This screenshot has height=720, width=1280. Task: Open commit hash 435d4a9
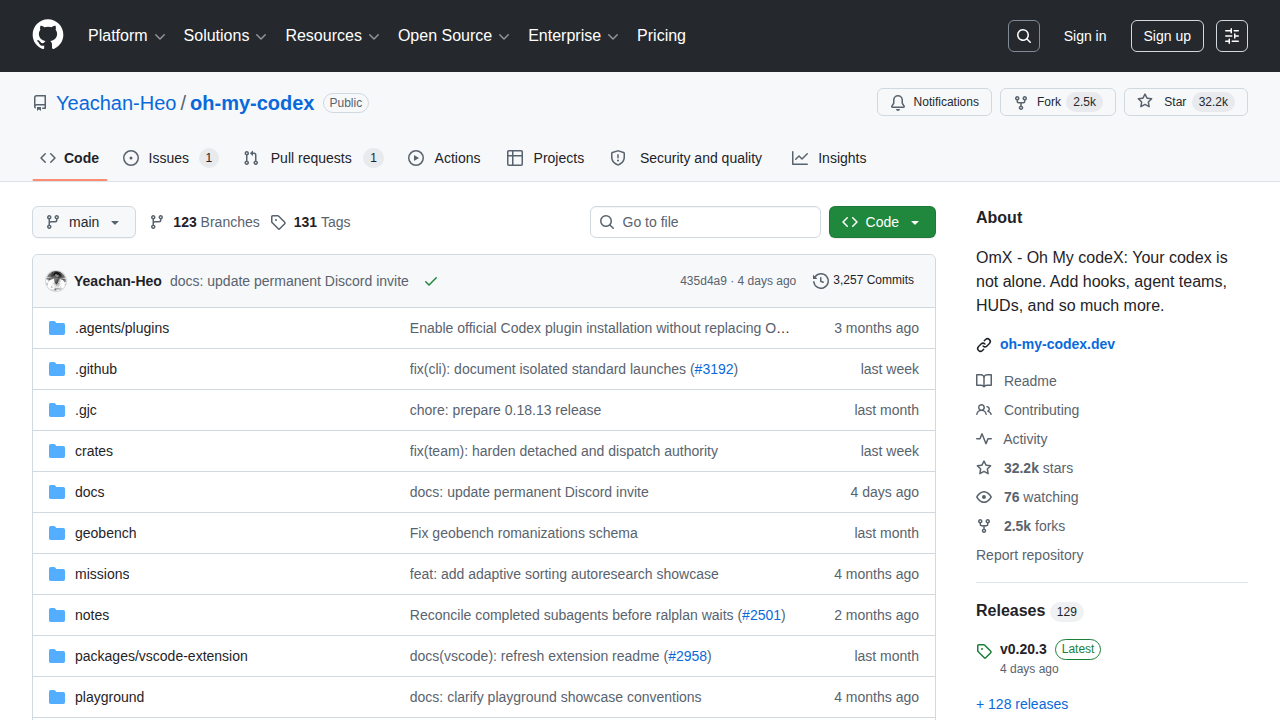point(703,281)
